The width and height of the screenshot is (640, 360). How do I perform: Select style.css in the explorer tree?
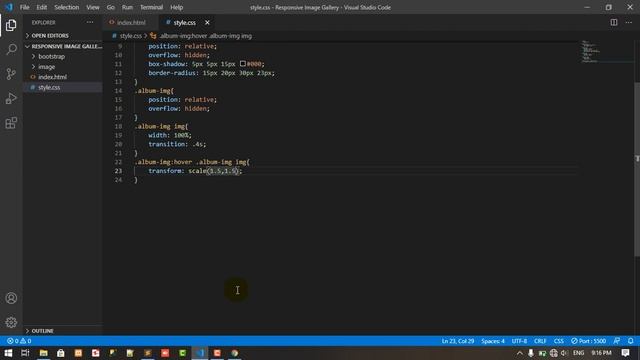tap(49, 87)
